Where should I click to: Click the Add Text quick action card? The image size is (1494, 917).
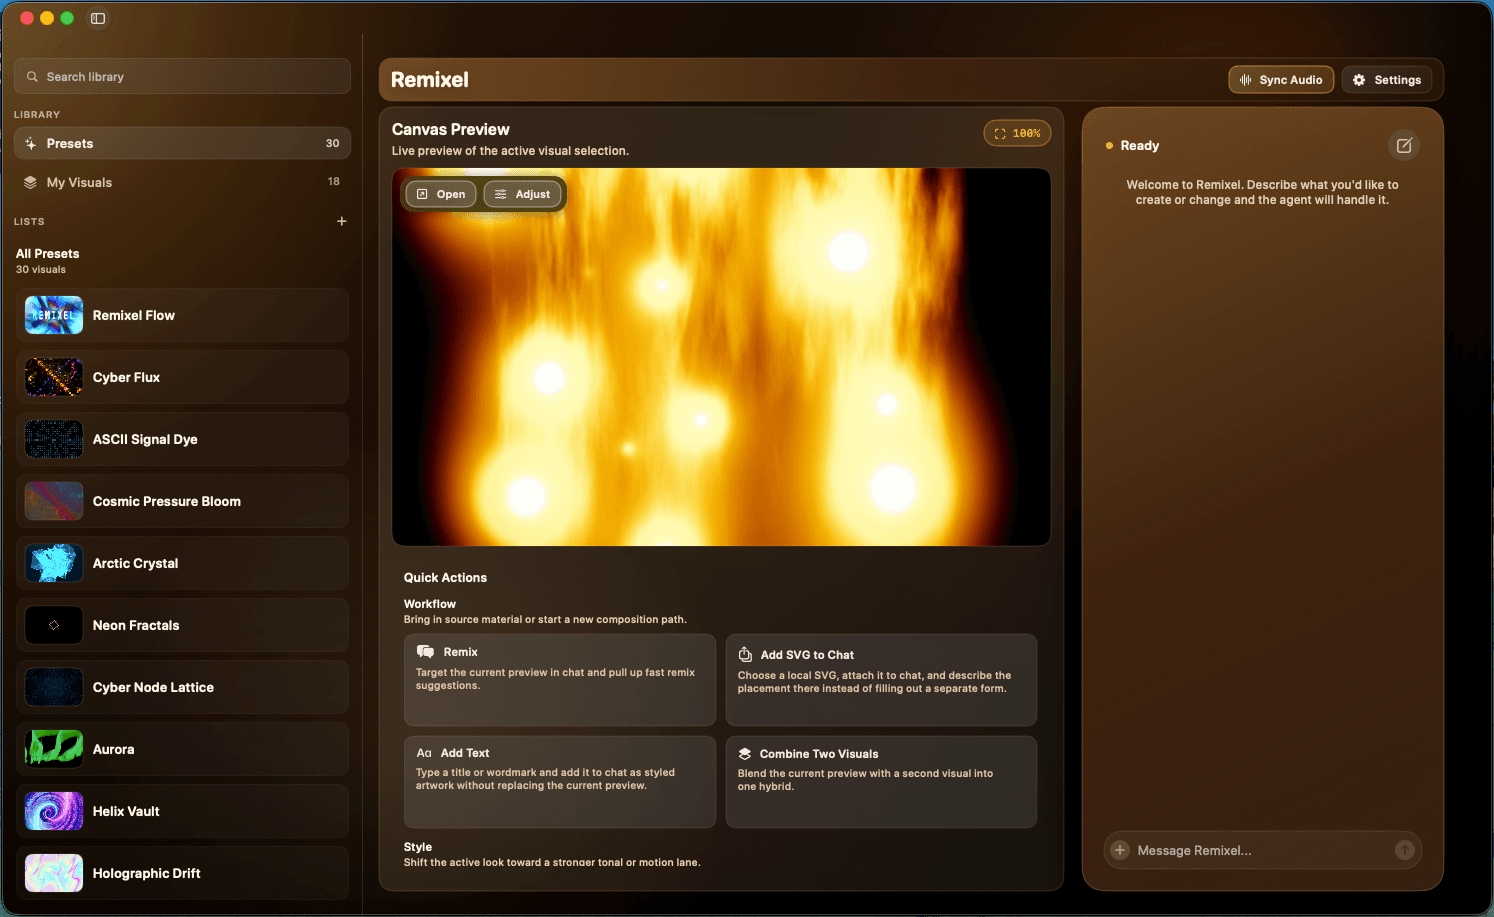(560, 782)
